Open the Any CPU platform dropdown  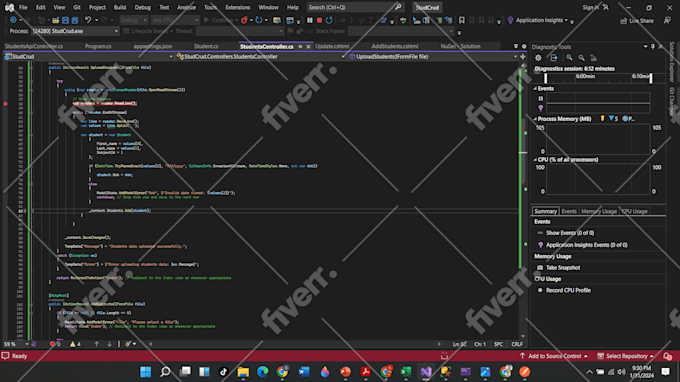pyautogui.click(x=175, y=20)
